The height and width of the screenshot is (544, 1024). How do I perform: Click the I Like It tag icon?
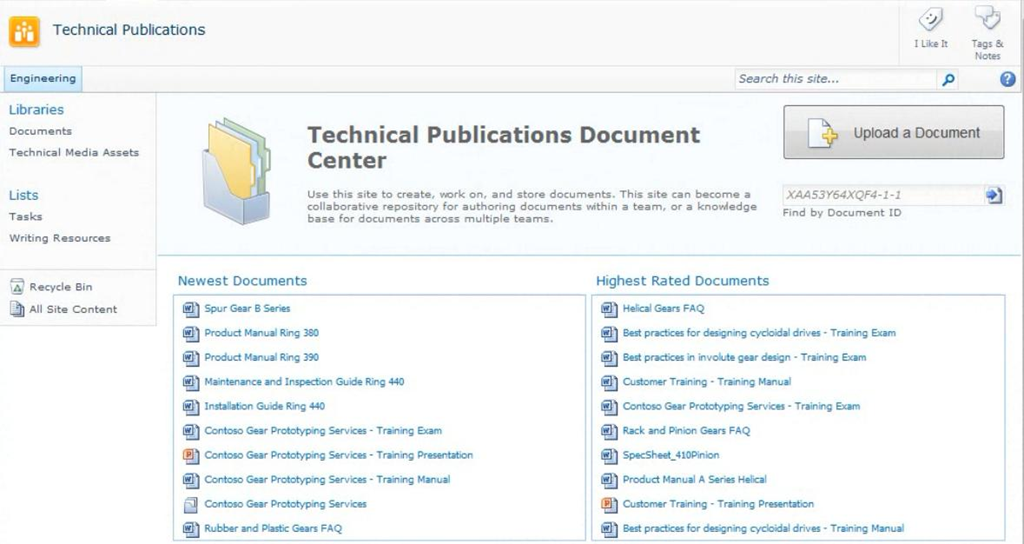click(931, 20)
